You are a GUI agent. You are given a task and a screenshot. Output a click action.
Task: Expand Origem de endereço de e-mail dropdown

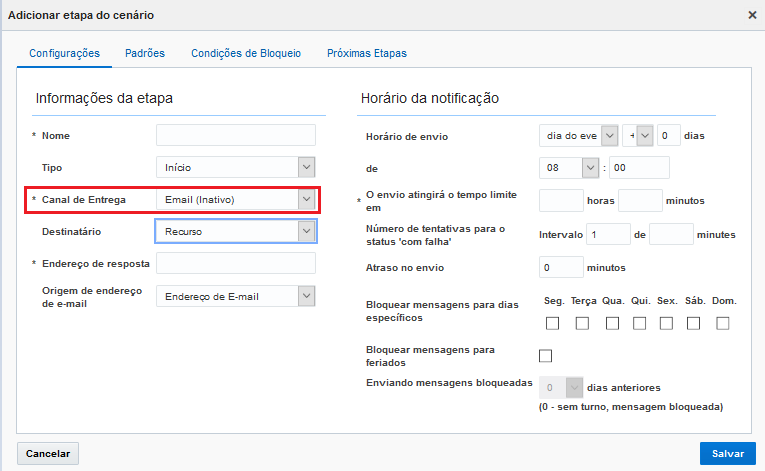click(306, 296)
